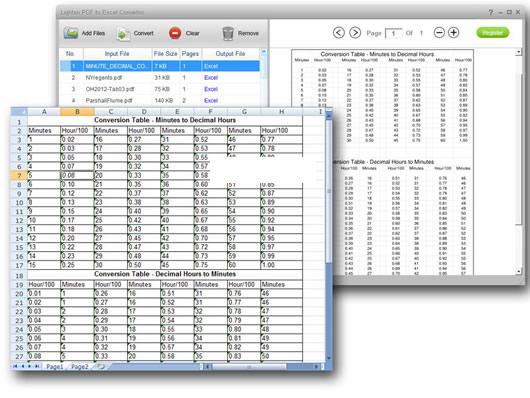Click the spreadsheet horizontal scrollbar
The image size is (530, 398).
[x=249, y=367]
